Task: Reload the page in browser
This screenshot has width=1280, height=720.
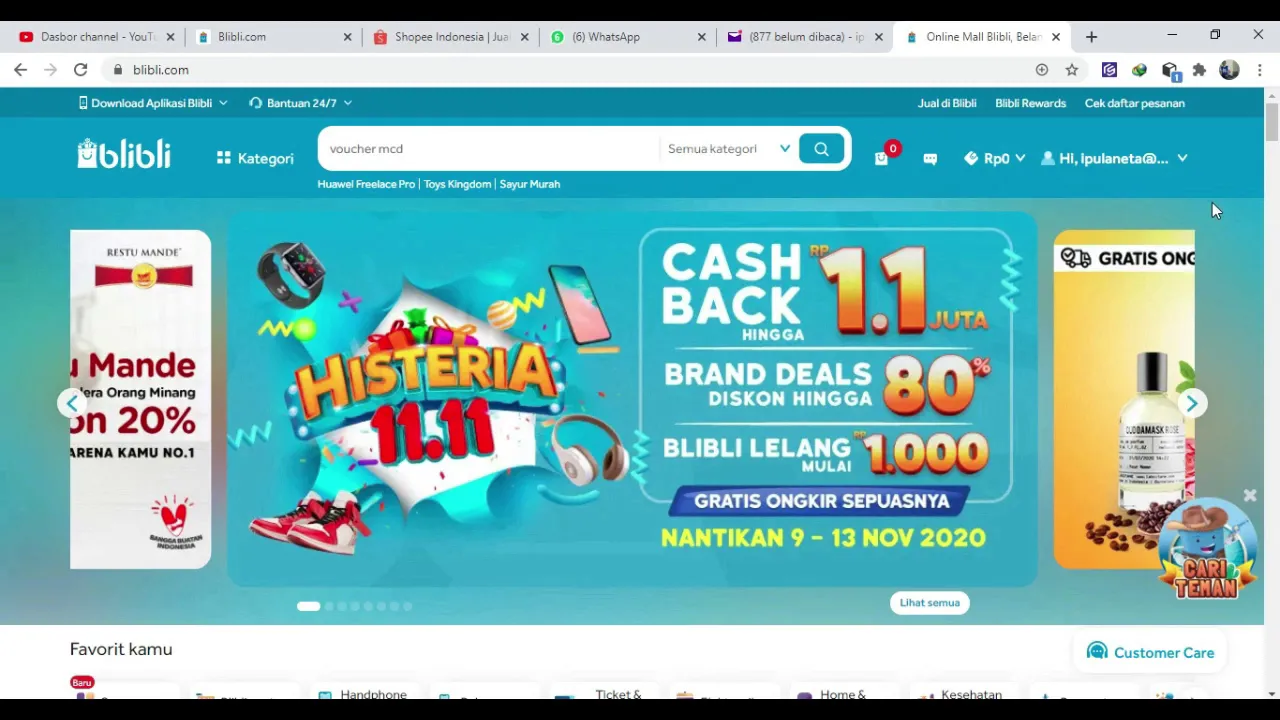Action: [80, 70]
